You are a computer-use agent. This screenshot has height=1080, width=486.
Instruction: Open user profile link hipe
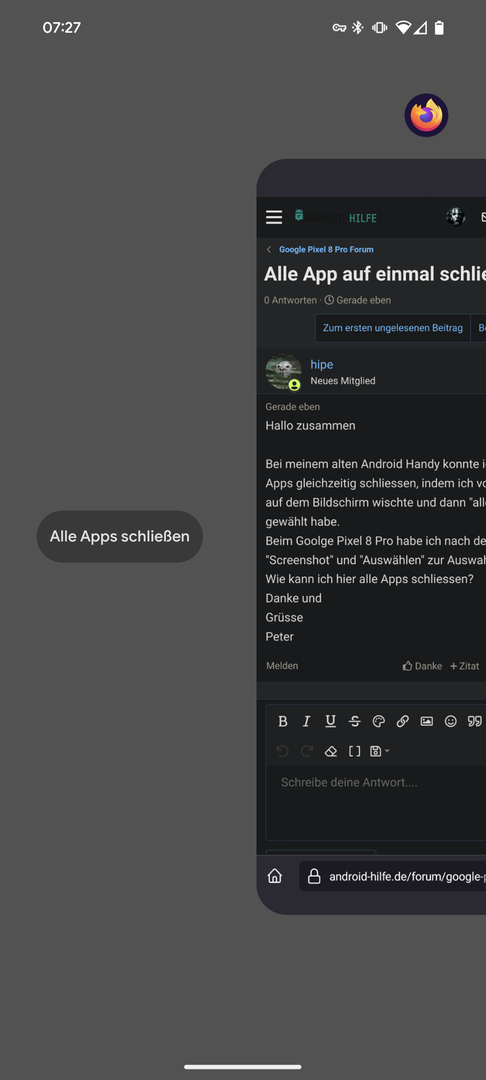point(321,364)
